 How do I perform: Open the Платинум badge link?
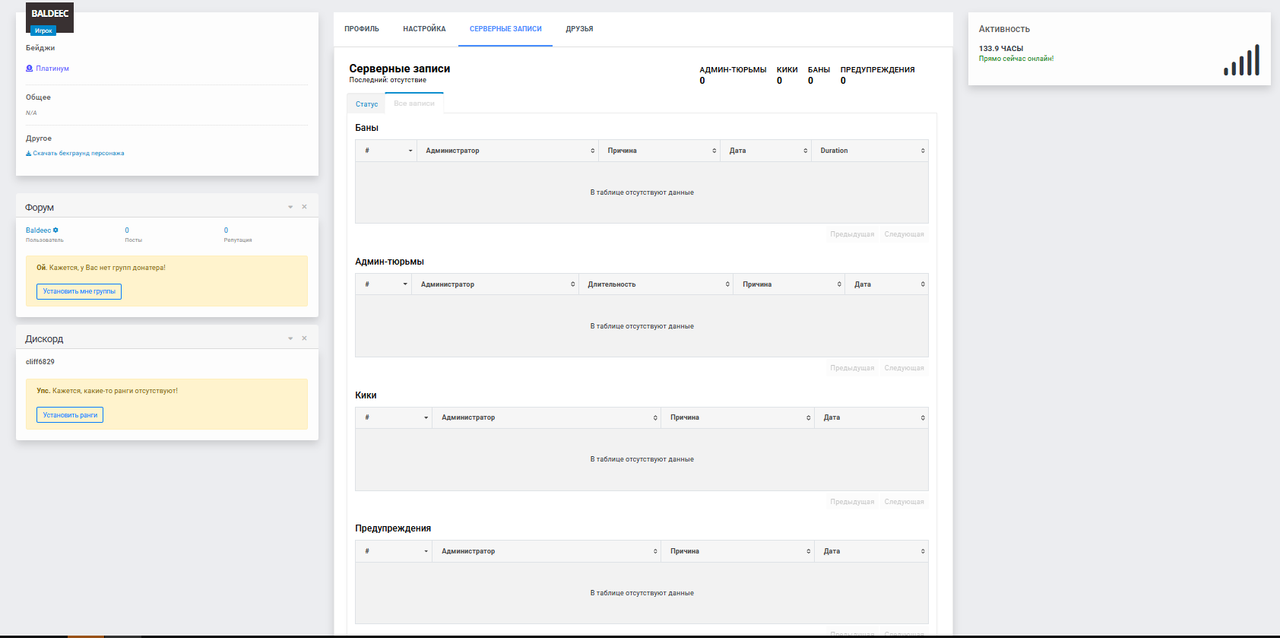pyautogui.click(x=52, y=69)
